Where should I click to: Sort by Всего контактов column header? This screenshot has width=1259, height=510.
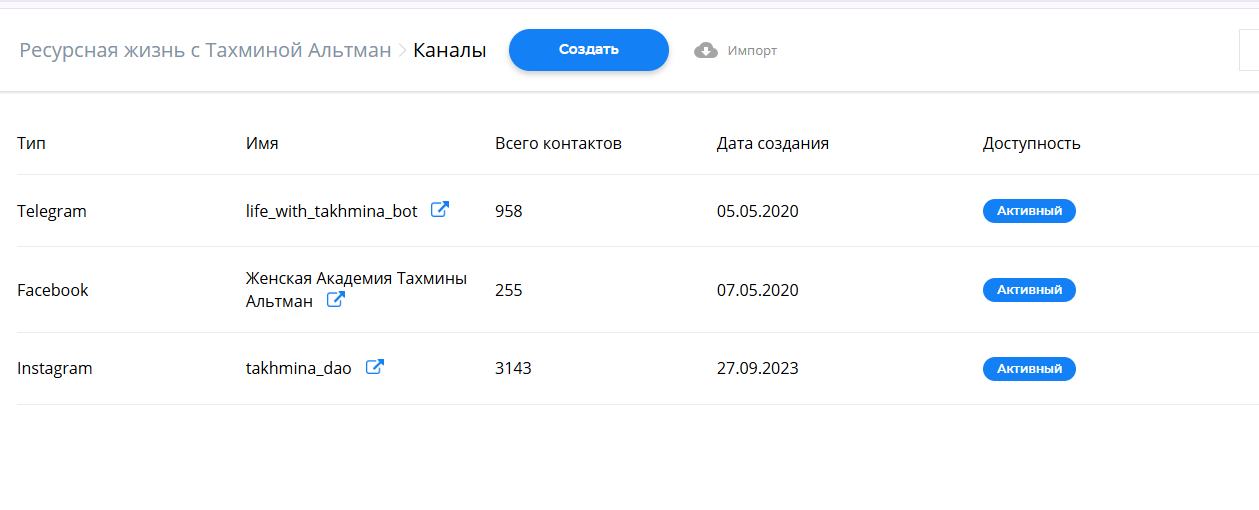click(558, 143)
